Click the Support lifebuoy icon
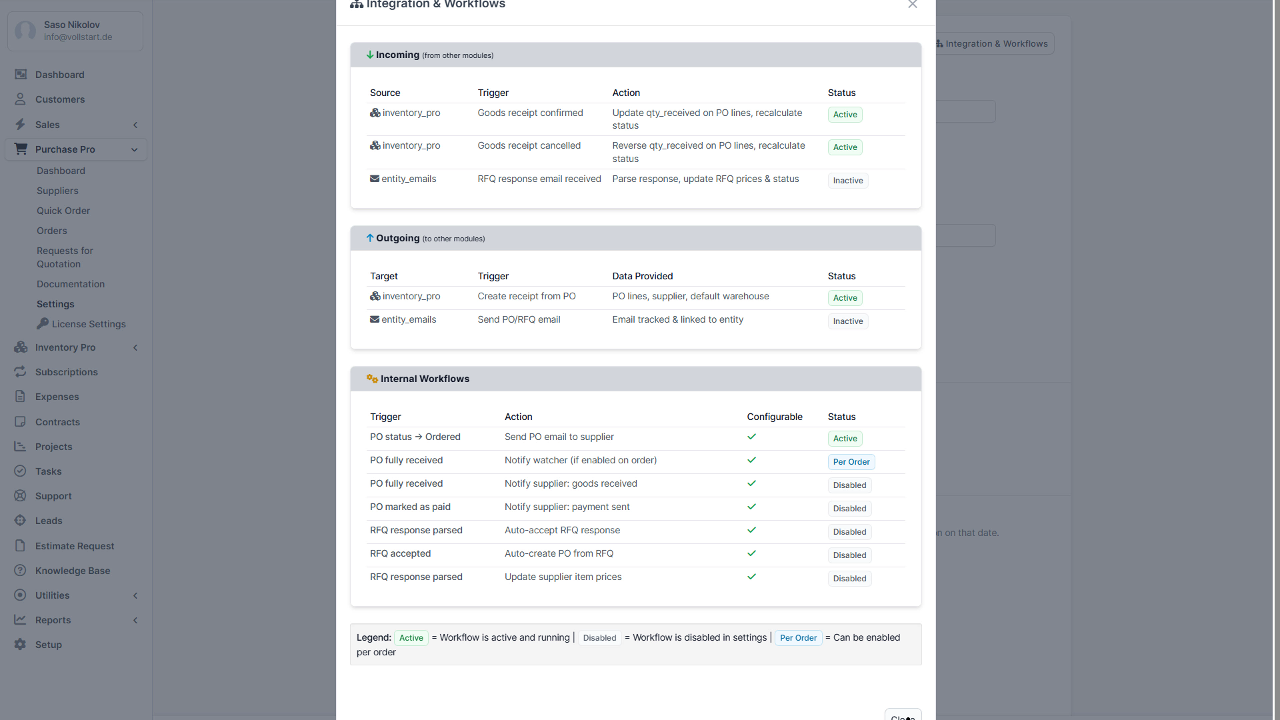1280x720 pixels. (x=21, y=496)
